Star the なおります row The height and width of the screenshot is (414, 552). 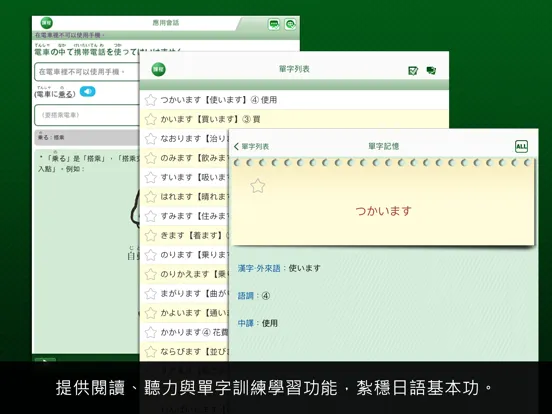150,139
